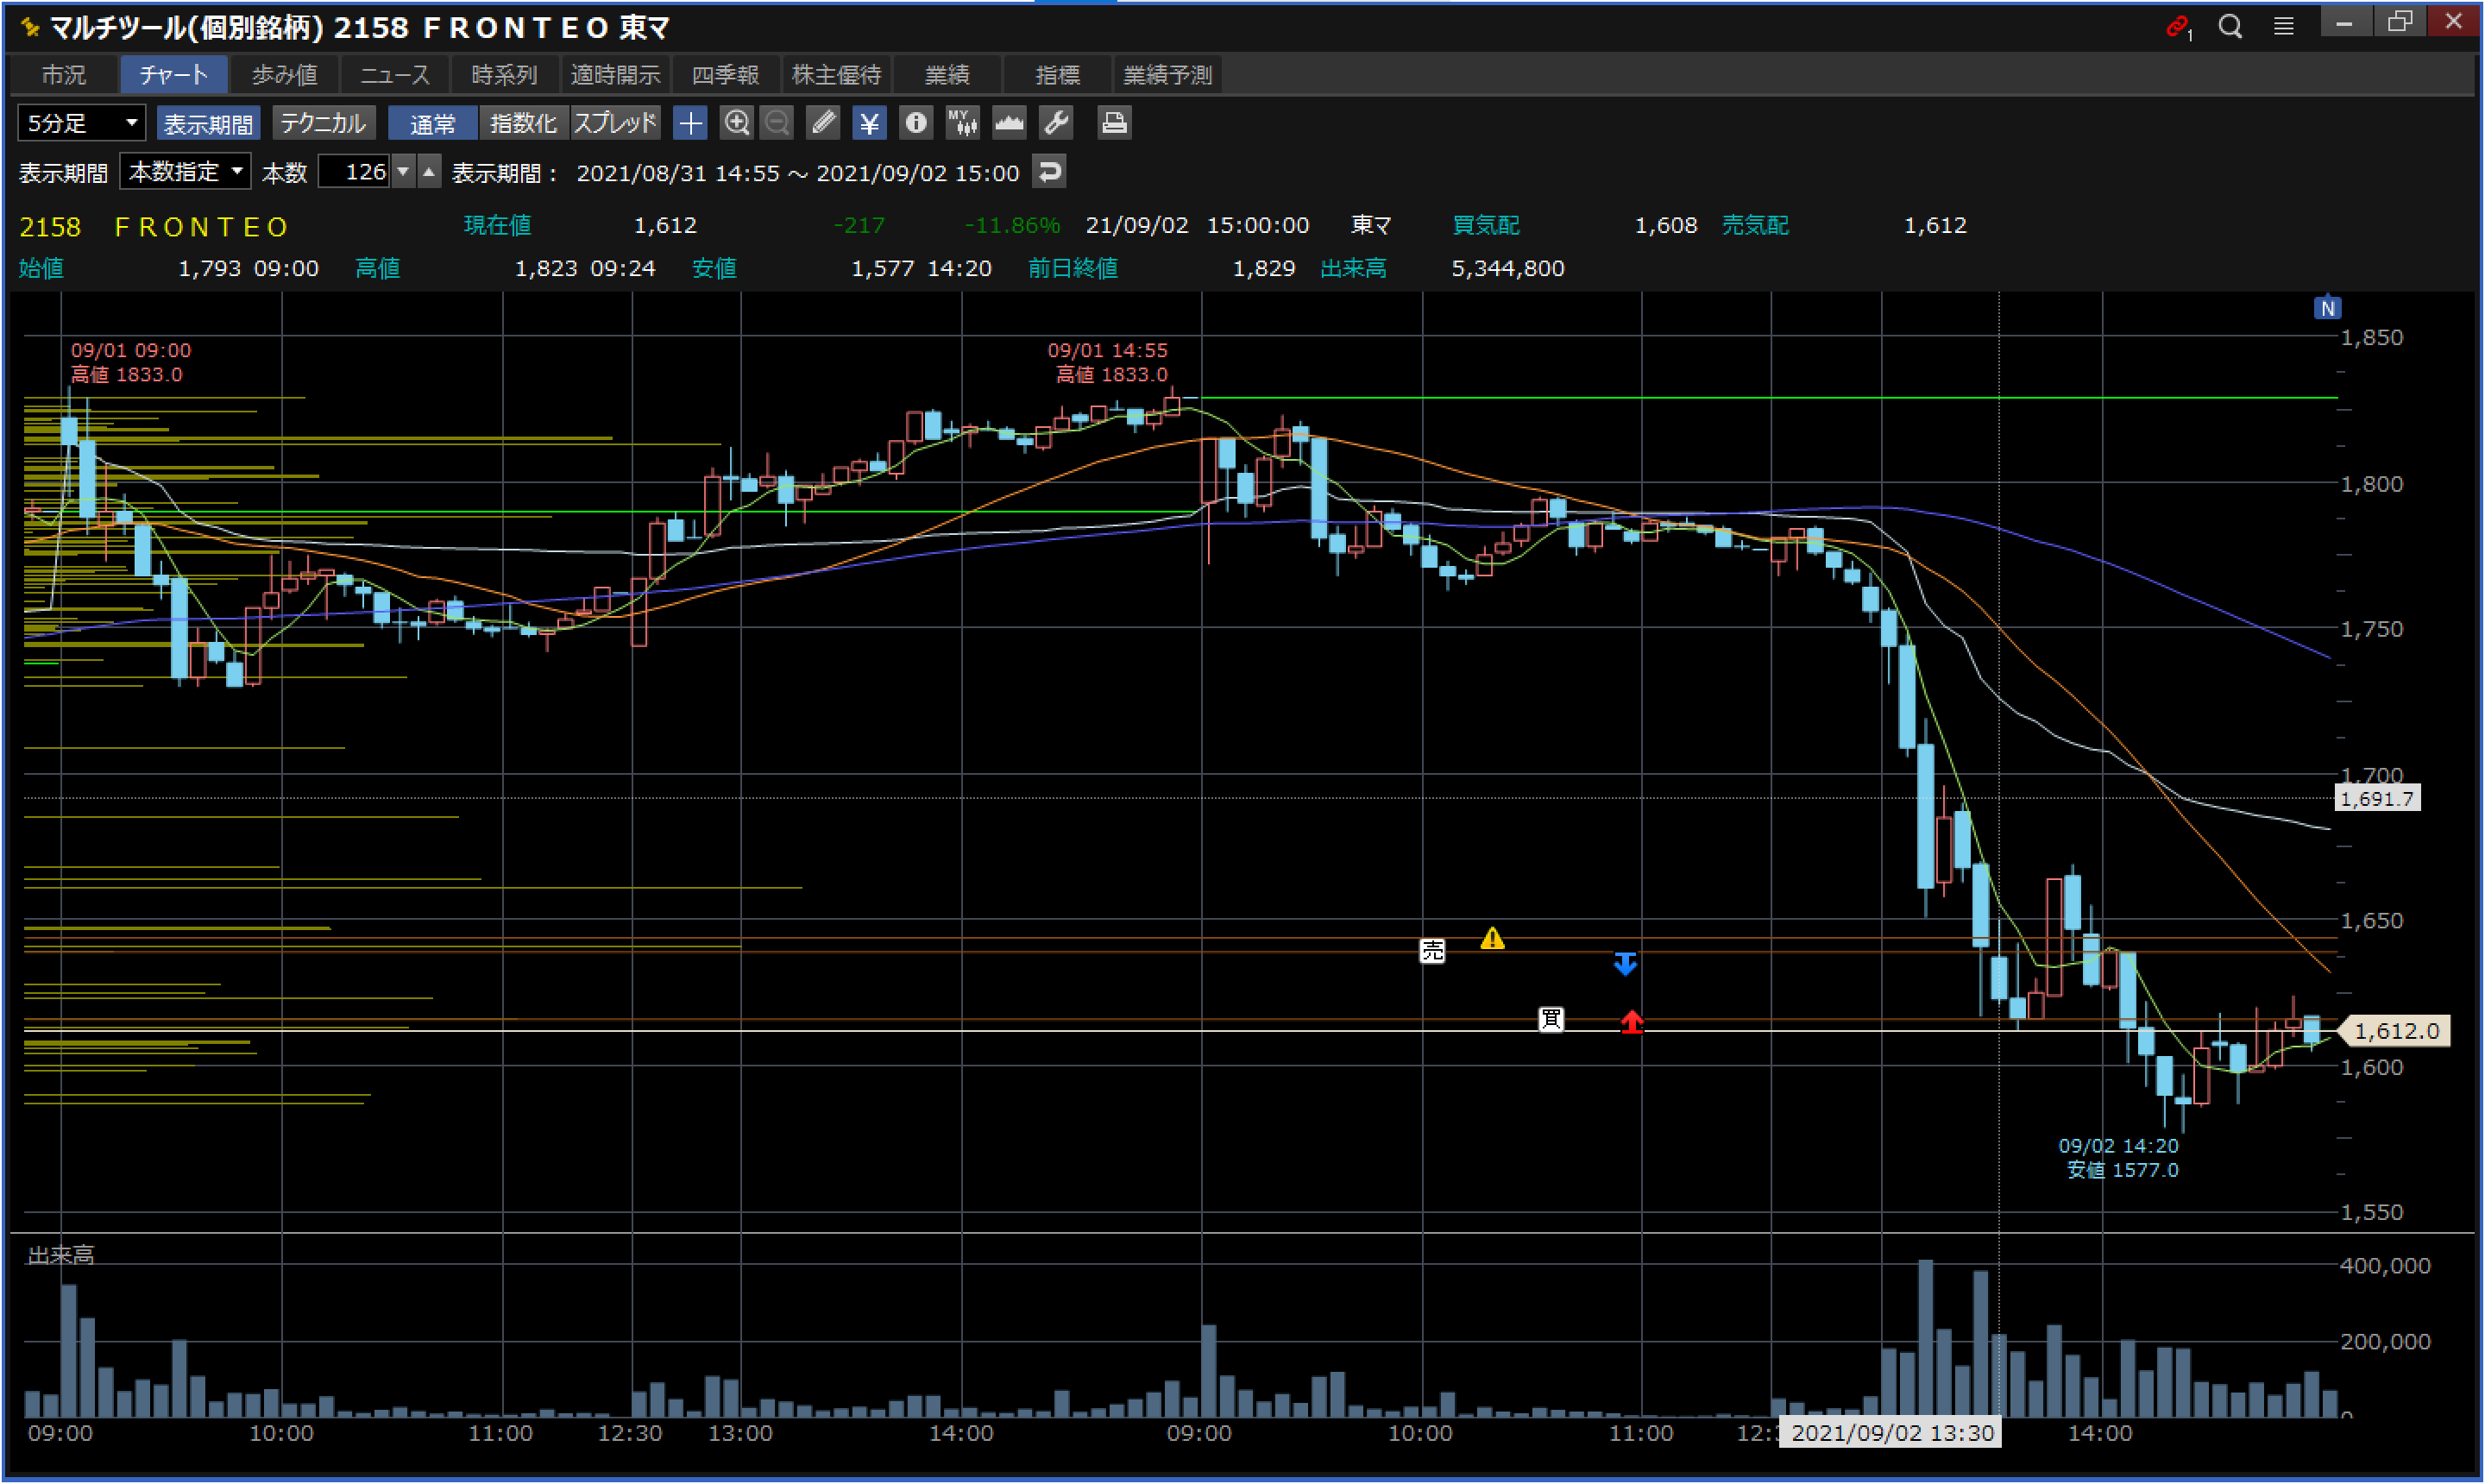Screen dimensions: 2485x1484
Task: Open the 5分足 timeframe dropdown
Action: pyautogui.click(x=82, y=123)
